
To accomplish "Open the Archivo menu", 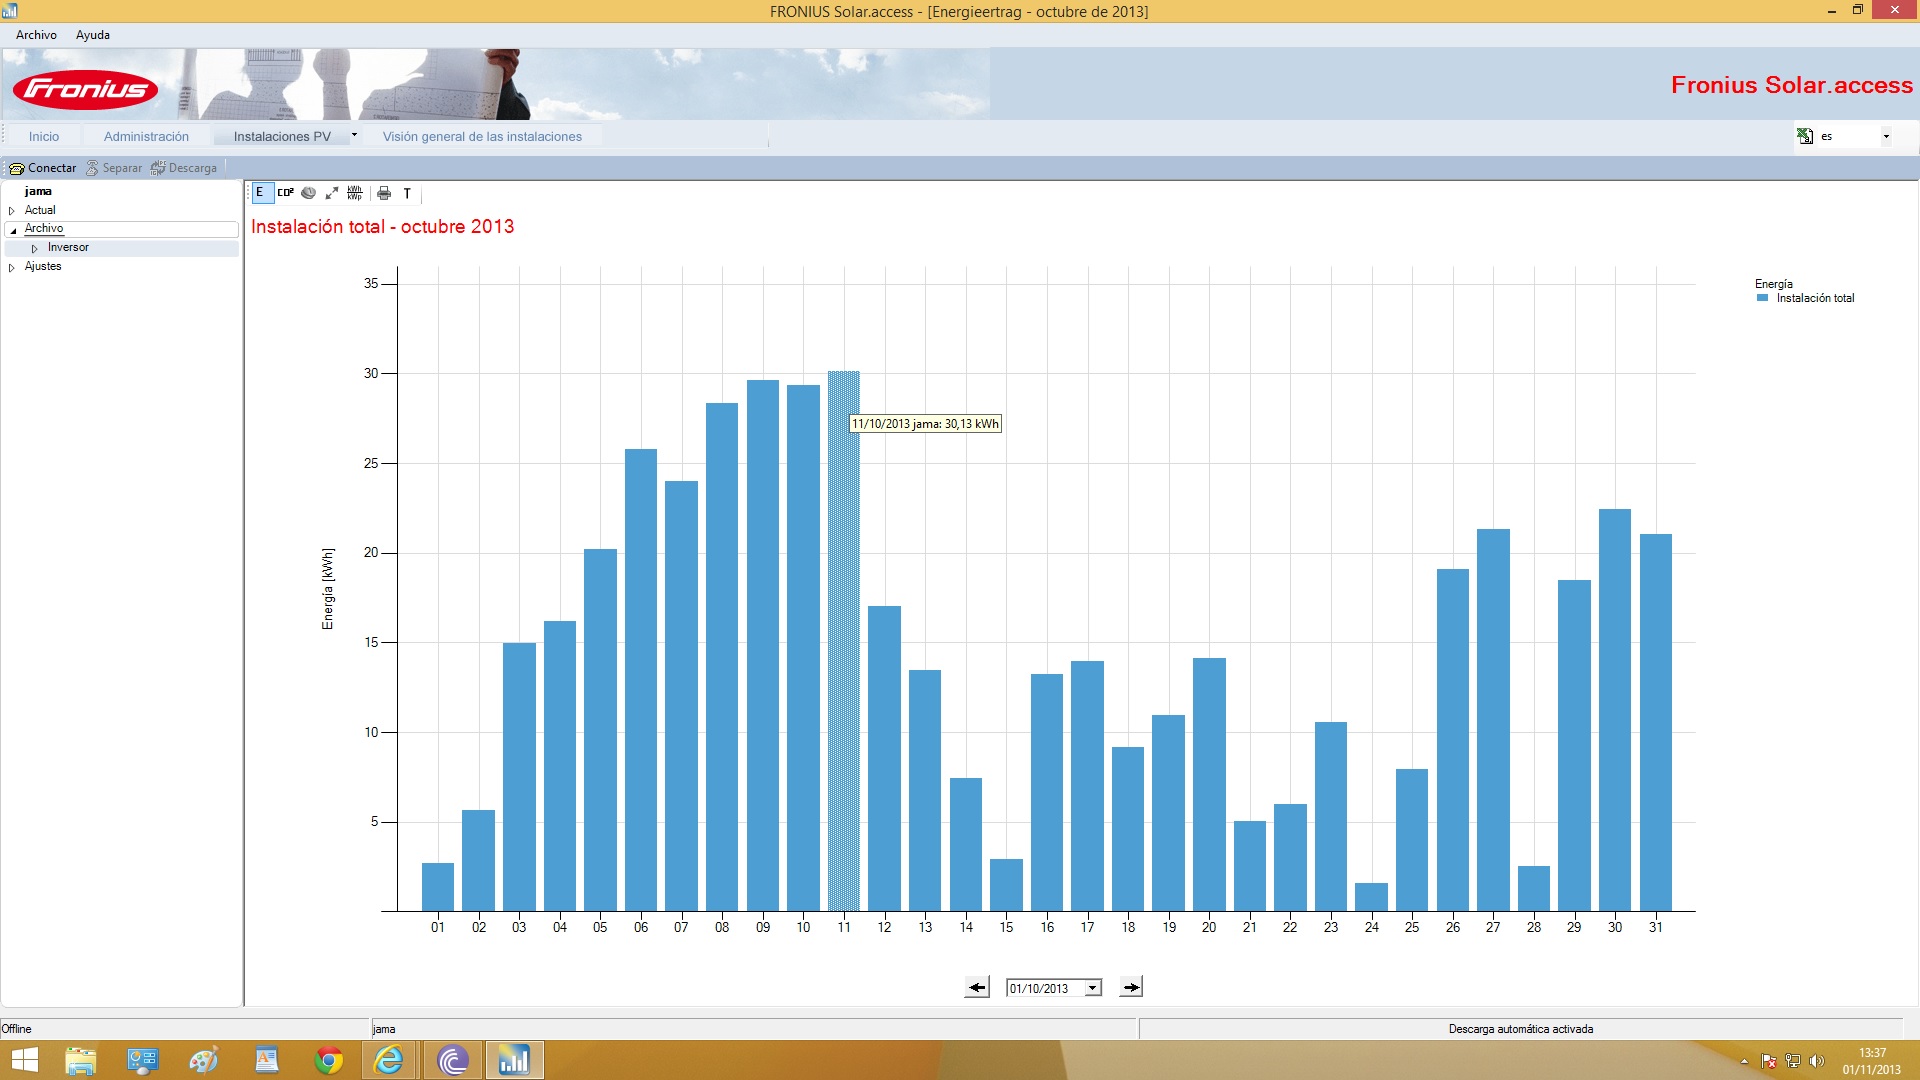I will 36,35.
